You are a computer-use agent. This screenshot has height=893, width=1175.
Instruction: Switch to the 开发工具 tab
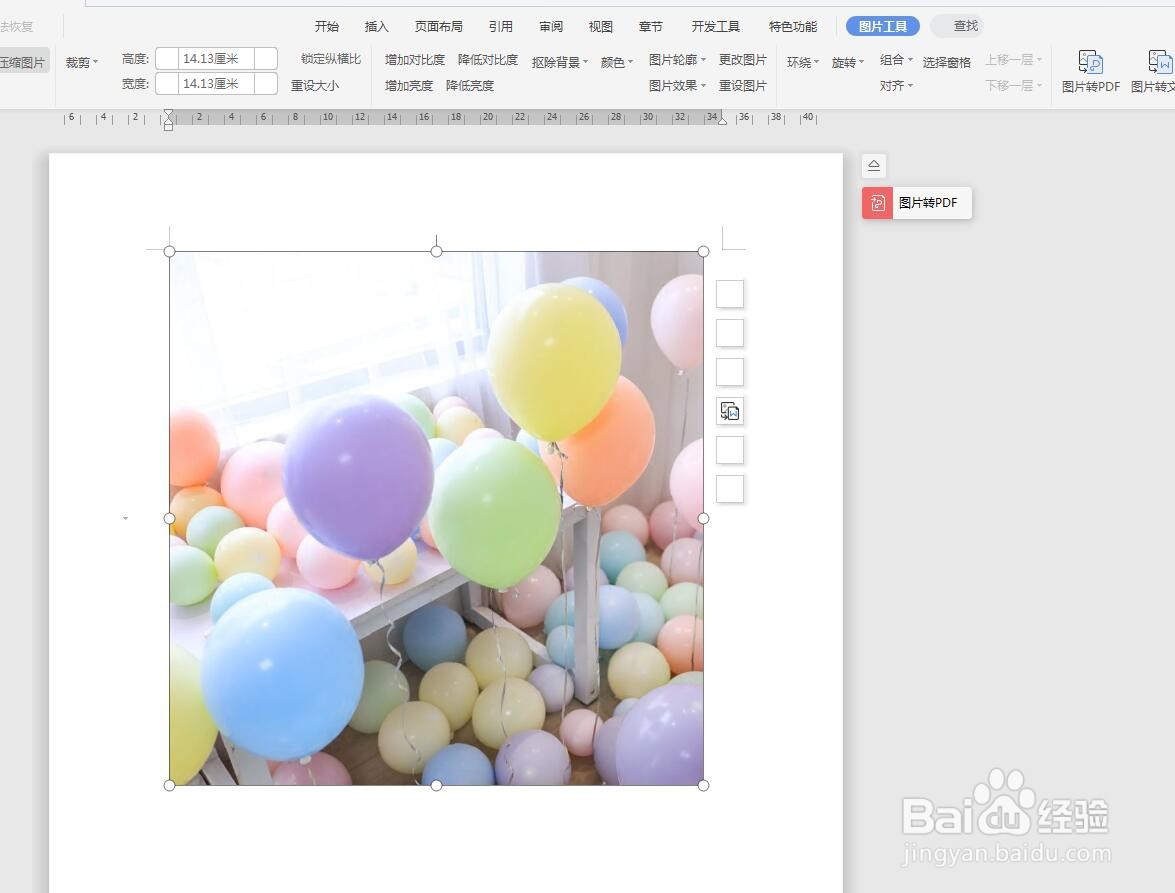716,26
